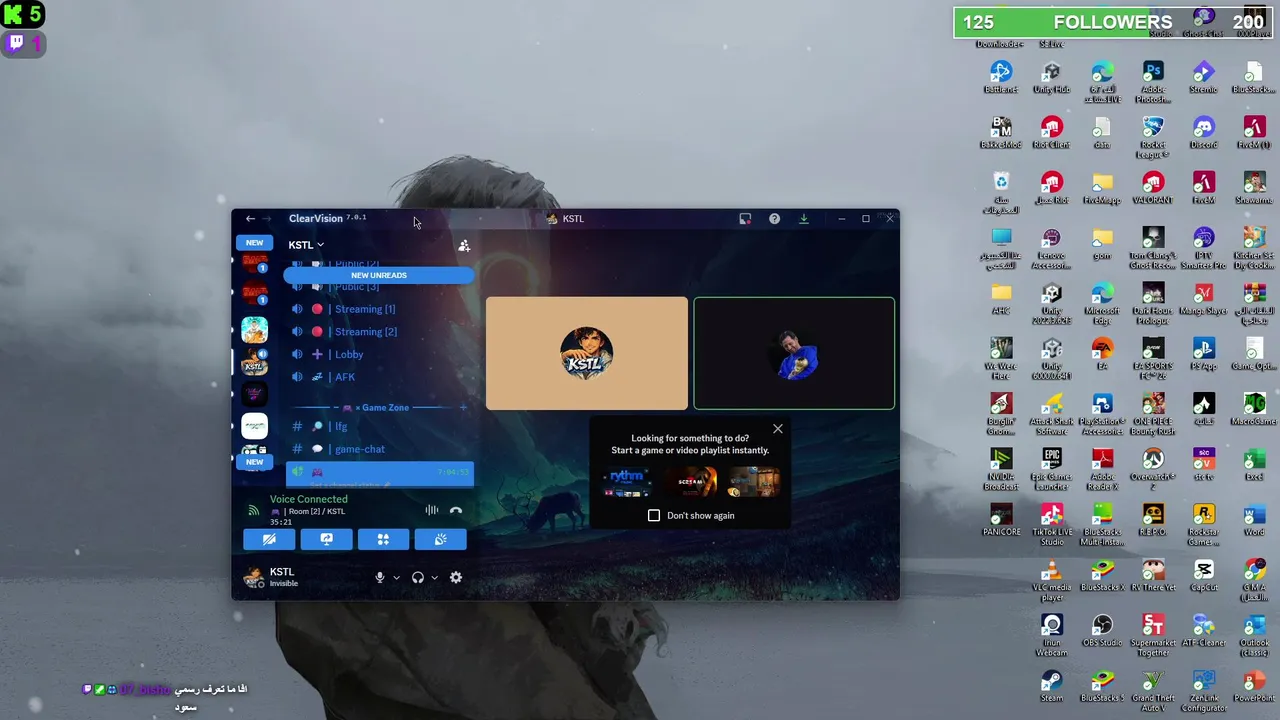The height and width of the screenshot is (720, 1280).
Task: Open KSTL server in server list
Action: pos(255,361)
